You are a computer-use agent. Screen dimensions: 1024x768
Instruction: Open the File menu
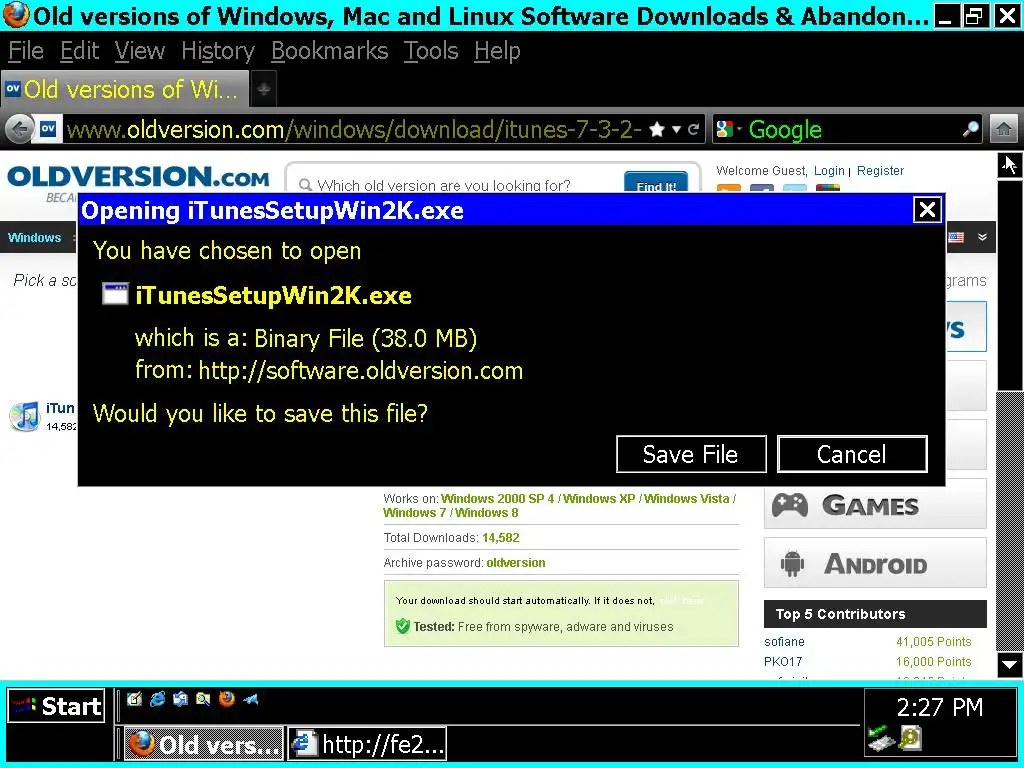[x=25, y=51]
